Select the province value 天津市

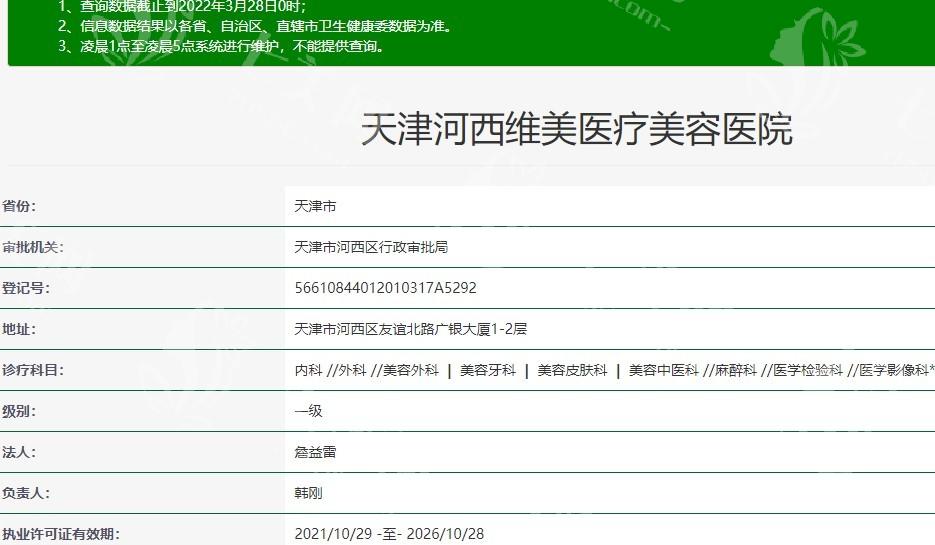tap(315, 206)
